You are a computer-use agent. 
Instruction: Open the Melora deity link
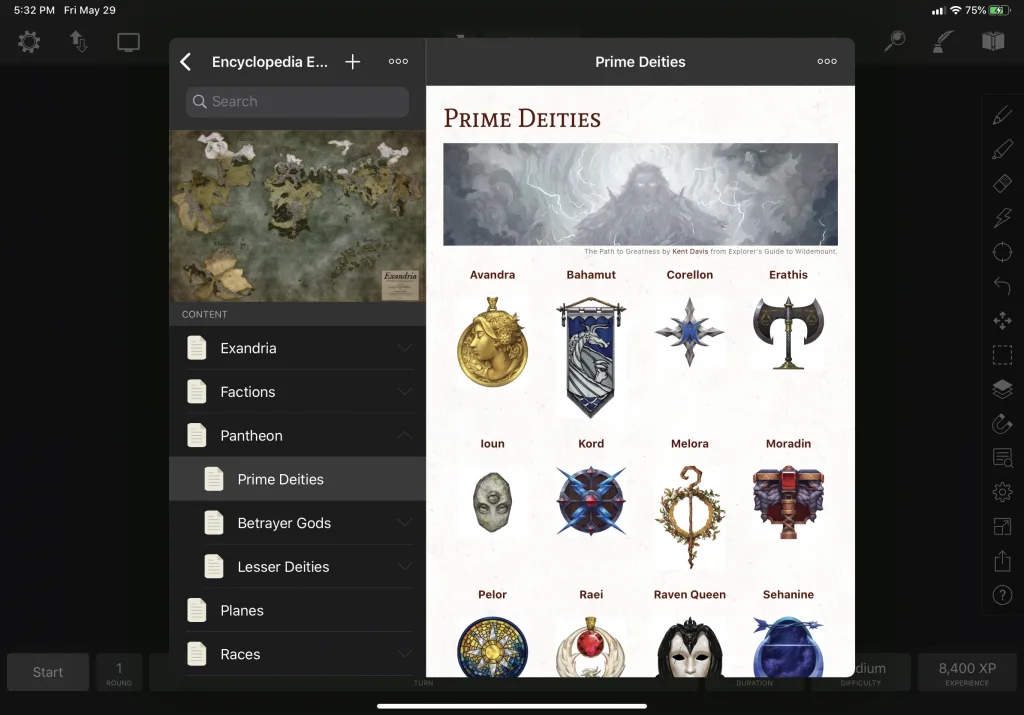click(690, 443)
